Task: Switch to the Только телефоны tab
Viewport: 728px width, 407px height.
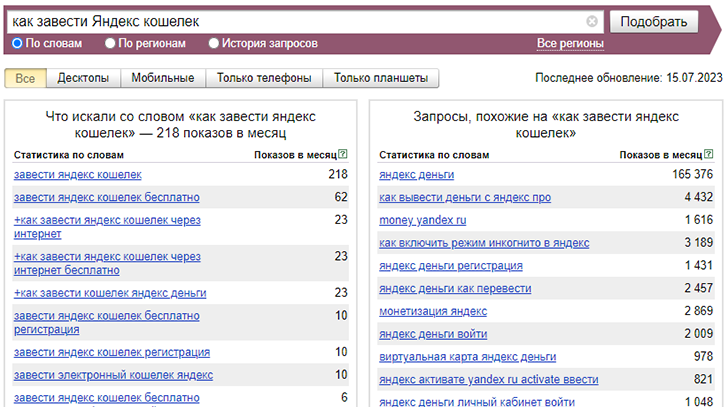Action: 264,78
